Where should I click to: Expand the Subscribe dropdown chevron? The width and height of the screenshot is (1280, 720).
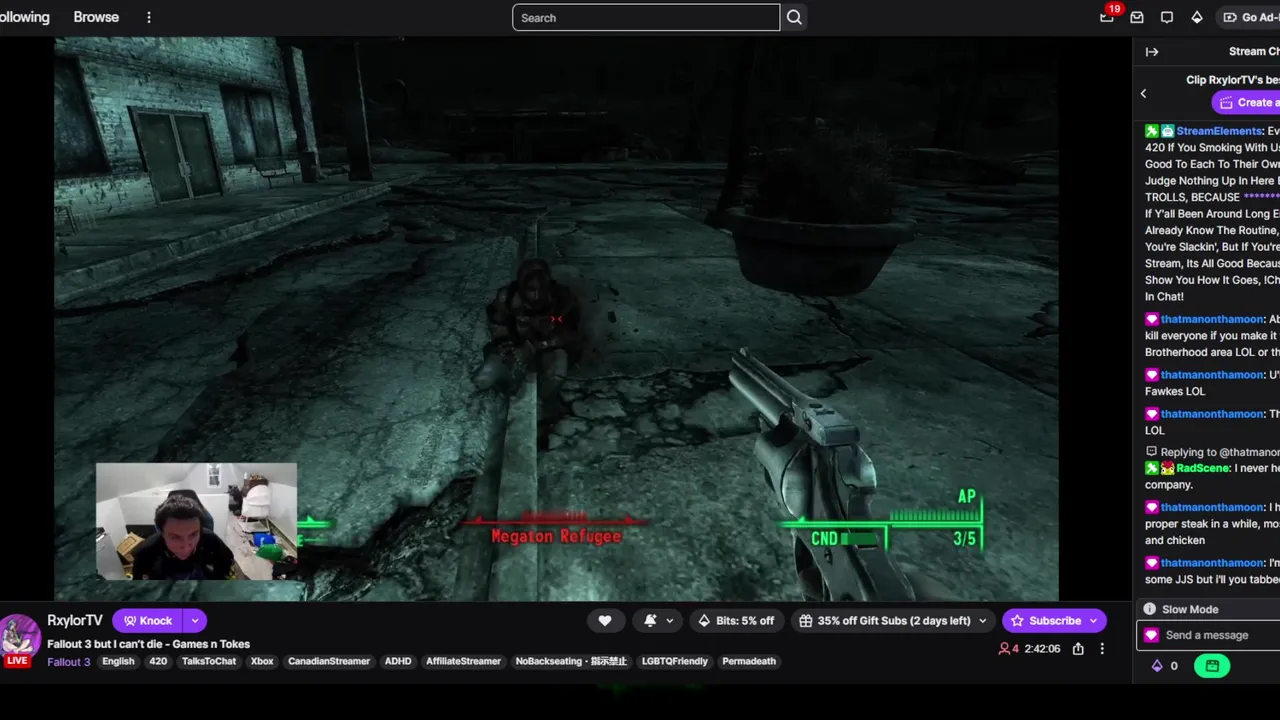point(1094,621)
